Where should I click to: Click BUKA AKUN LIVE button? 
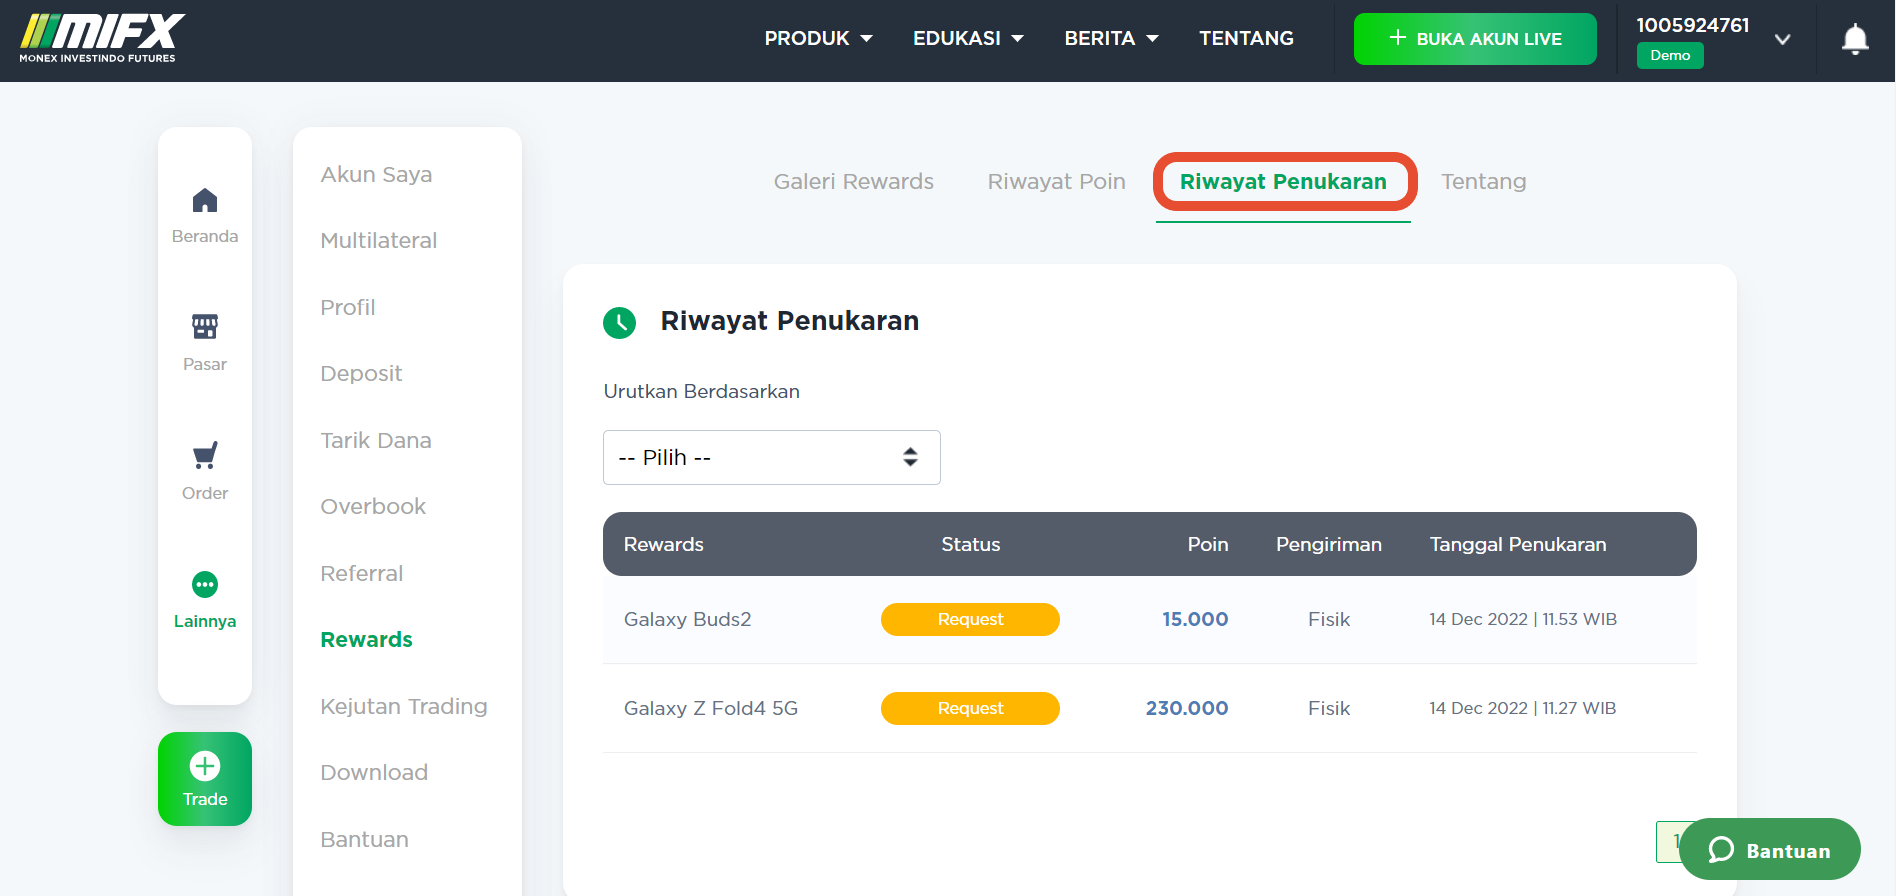click(1475, 39)
